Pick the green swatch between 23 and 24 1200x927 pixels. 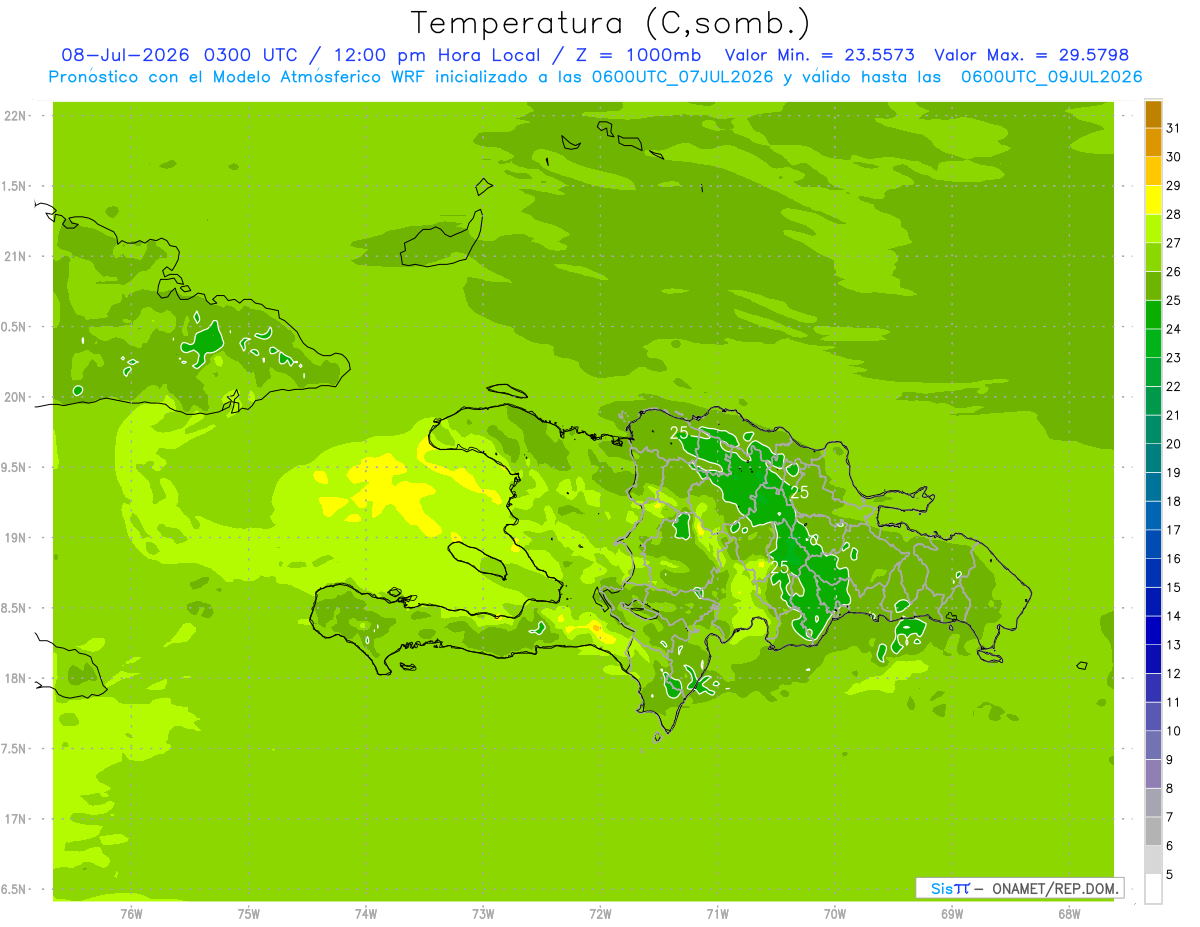(1153, 343)
